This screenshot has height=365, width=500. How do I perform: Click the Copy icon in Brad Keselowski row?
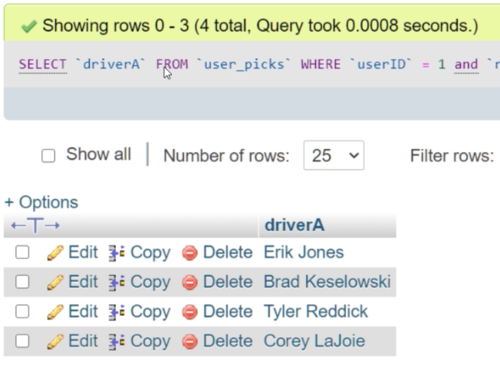click(x=117, y=283)
